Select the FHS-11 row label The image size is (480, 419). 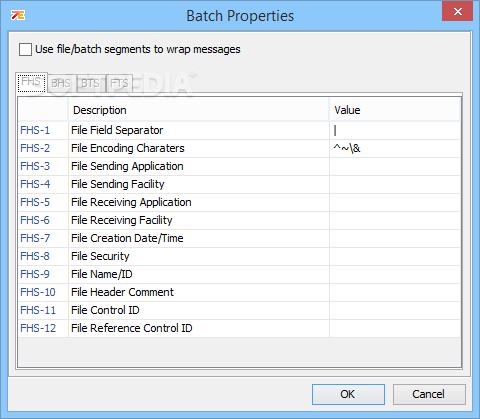click(38, 310)
